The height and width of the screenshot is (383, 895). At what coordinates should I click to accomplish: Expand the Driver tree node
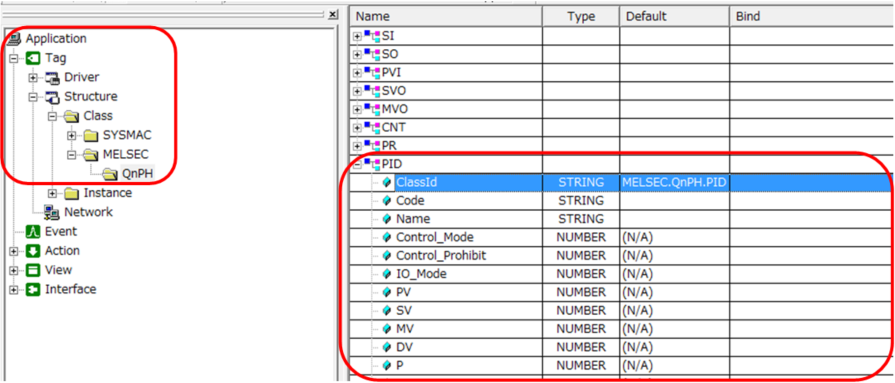coord(33,78)
